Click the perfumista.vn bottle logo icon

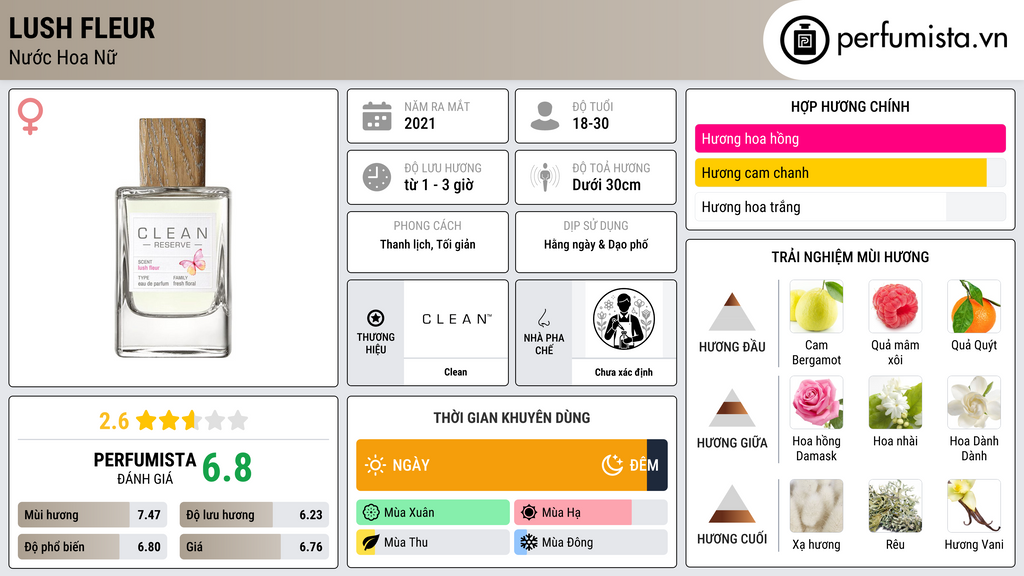click(x=804, y=40)
